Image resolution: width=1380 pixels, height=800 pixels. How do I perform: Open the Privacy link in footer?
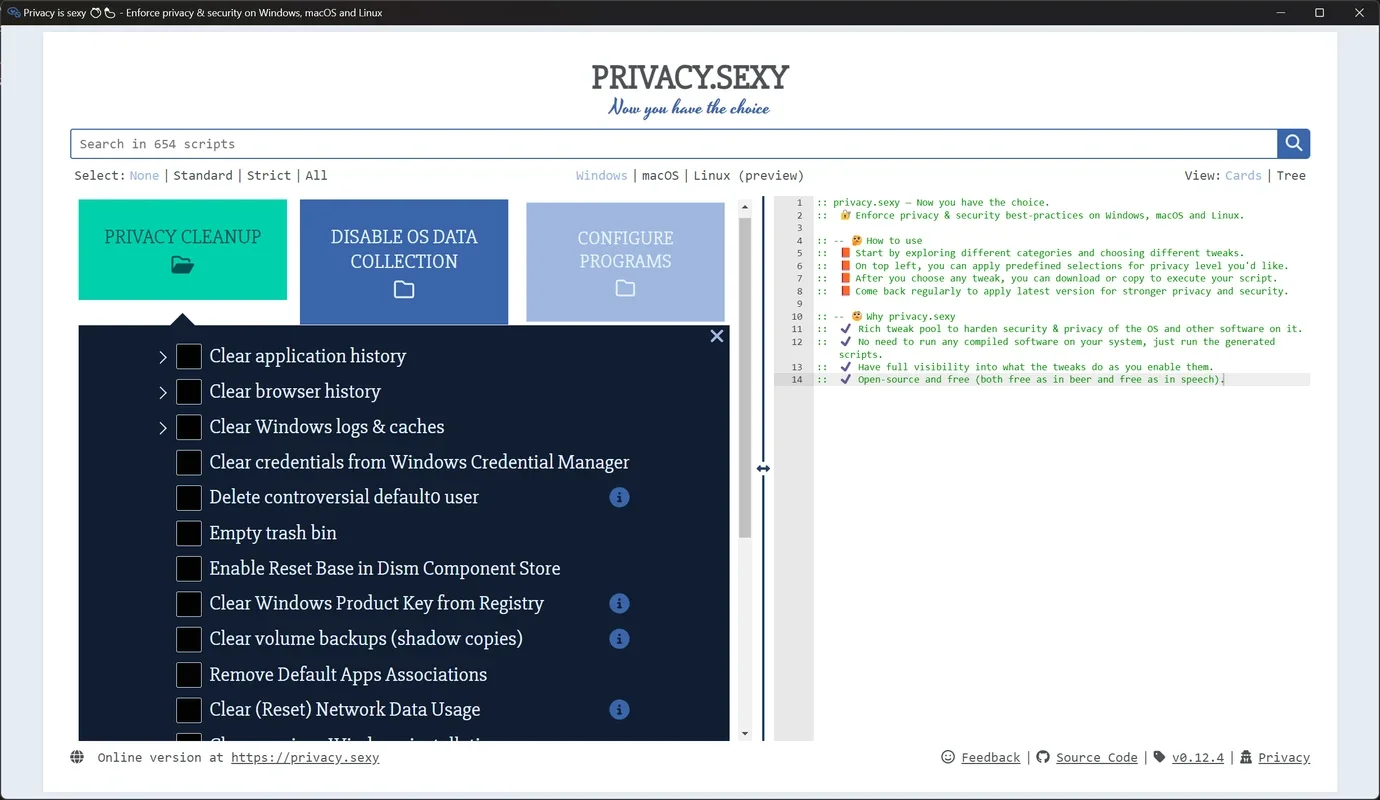pos(1284,757)
